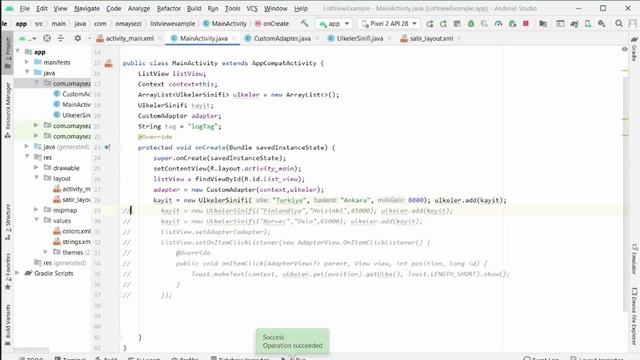Open the VCS menu

tap(252, 8)
